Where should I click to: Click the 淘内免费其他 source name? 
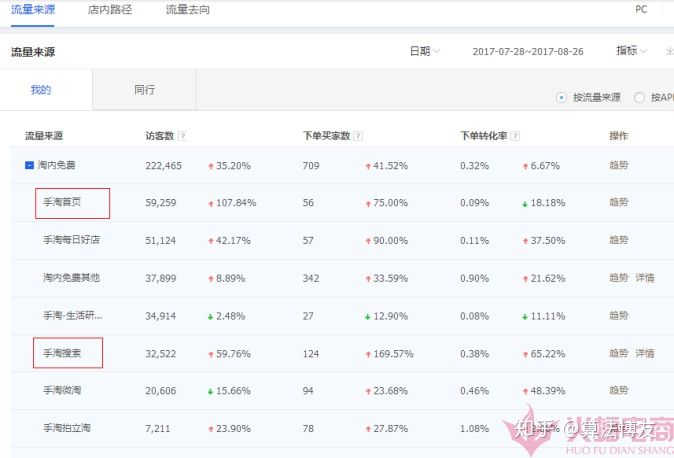coord(71,278)
